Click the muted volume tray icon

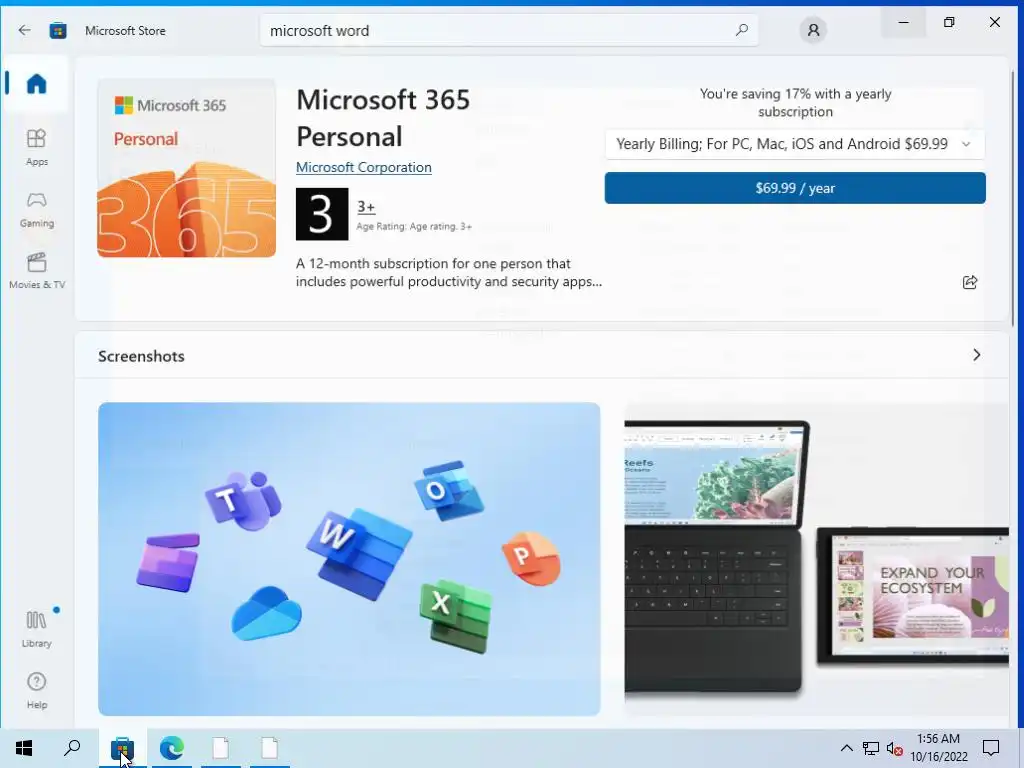[x=894, y=748]
